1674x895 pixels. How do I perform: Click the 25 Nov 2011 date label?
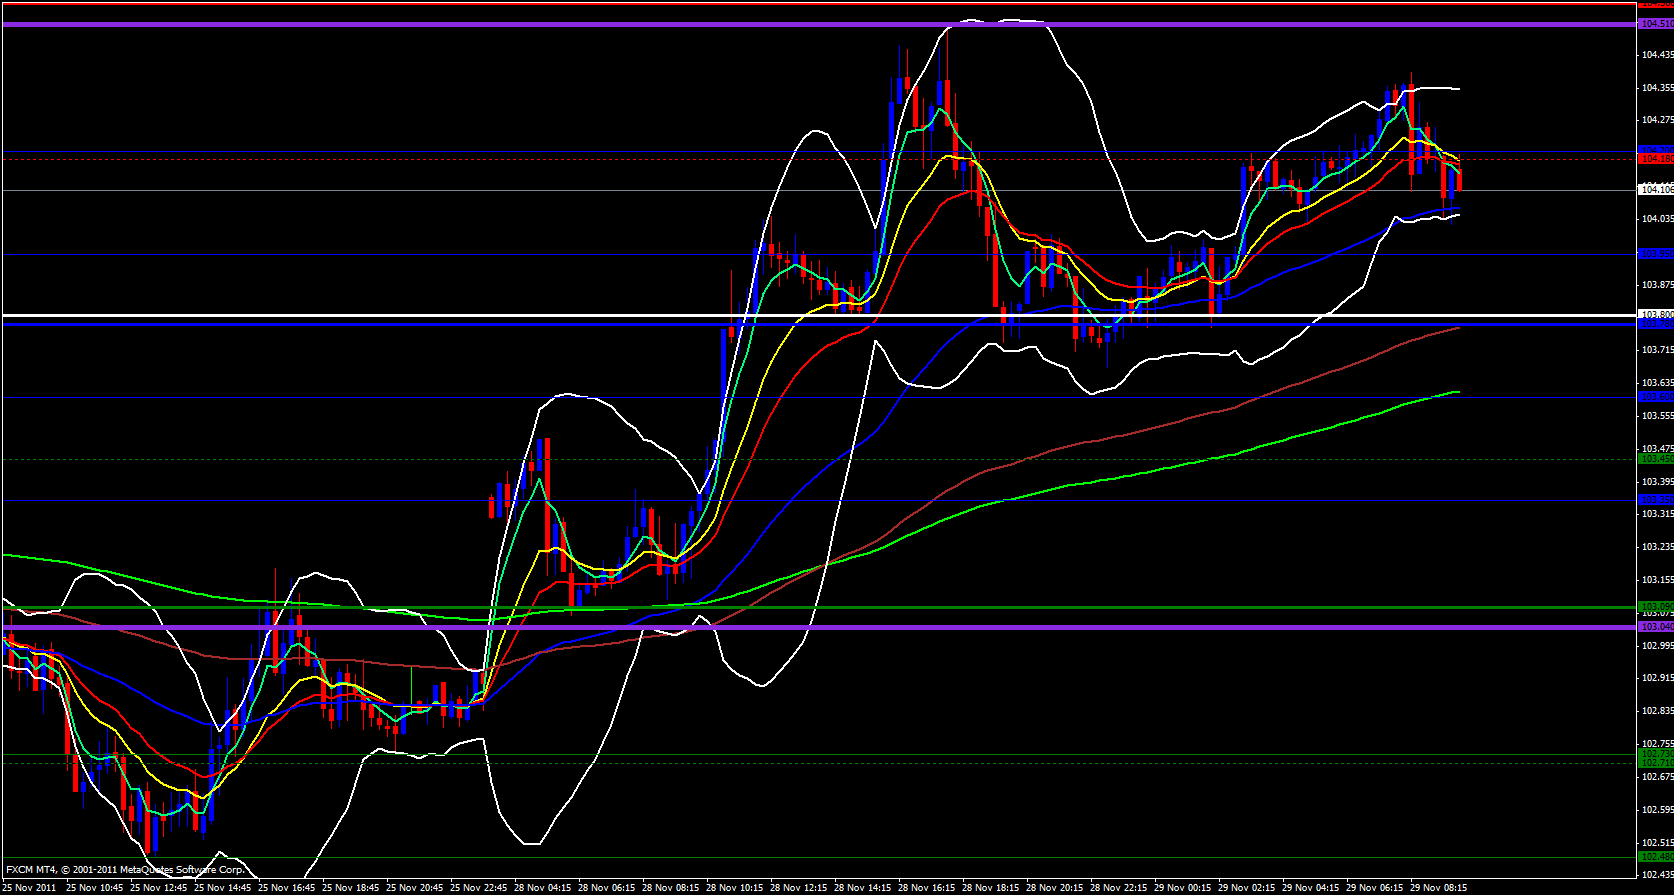pos(29,887)
